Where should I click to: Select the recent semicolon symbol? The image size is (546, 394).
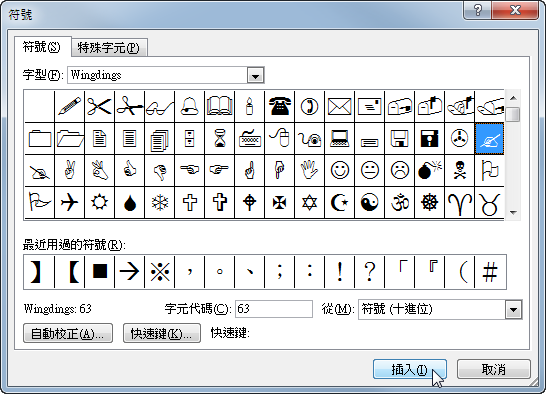point(279,272)
